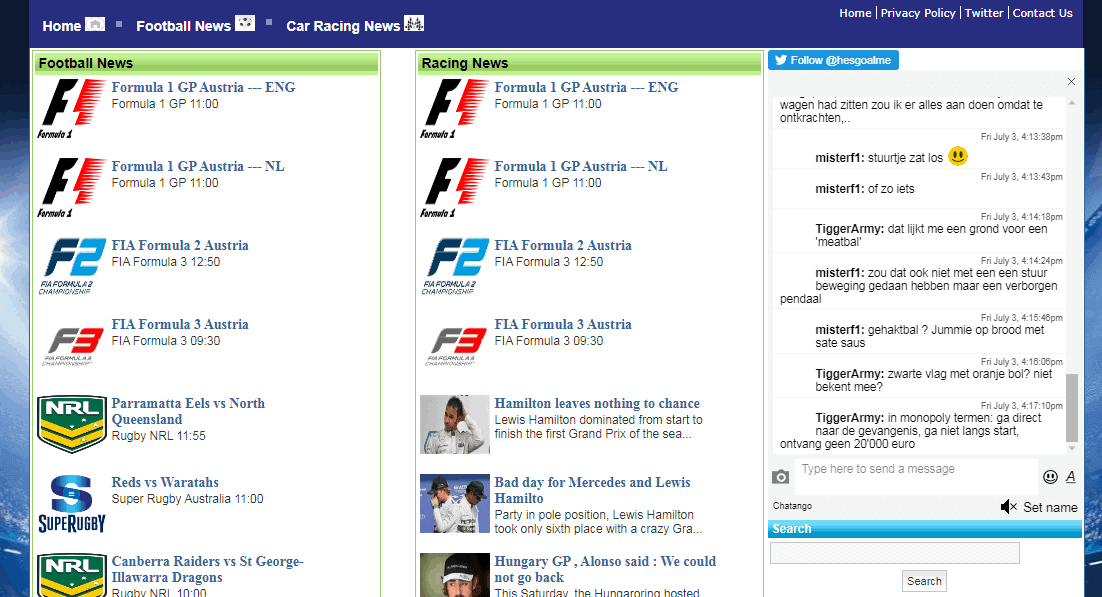Screen dimensions: 1102x597
Task: Open Hamilton leaves nothing to chance thumbnail
Action: click(455, 424)
